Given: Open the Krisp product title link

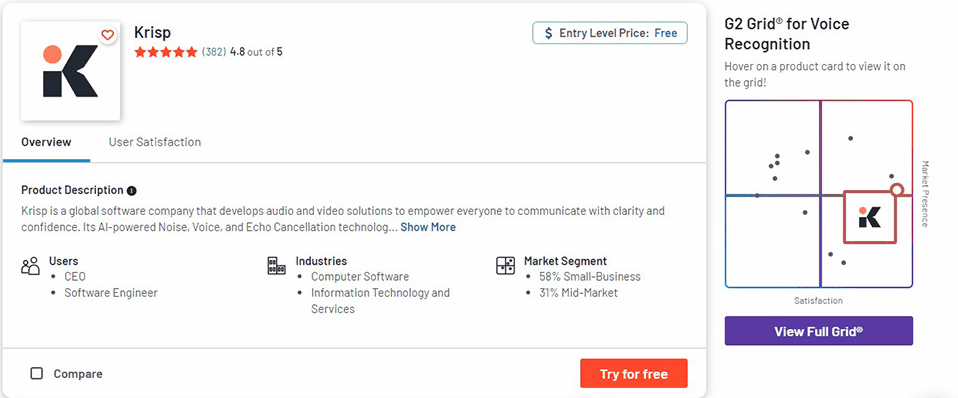Looking at the screenshot, I should 152,33.
